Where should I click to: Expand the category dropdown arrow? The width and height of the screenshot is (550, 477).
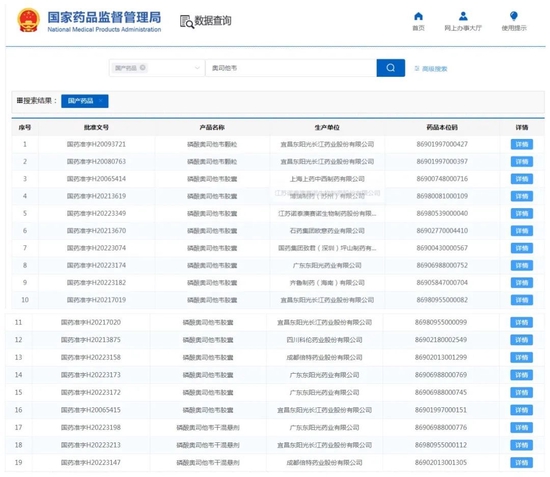coord(197,68)
